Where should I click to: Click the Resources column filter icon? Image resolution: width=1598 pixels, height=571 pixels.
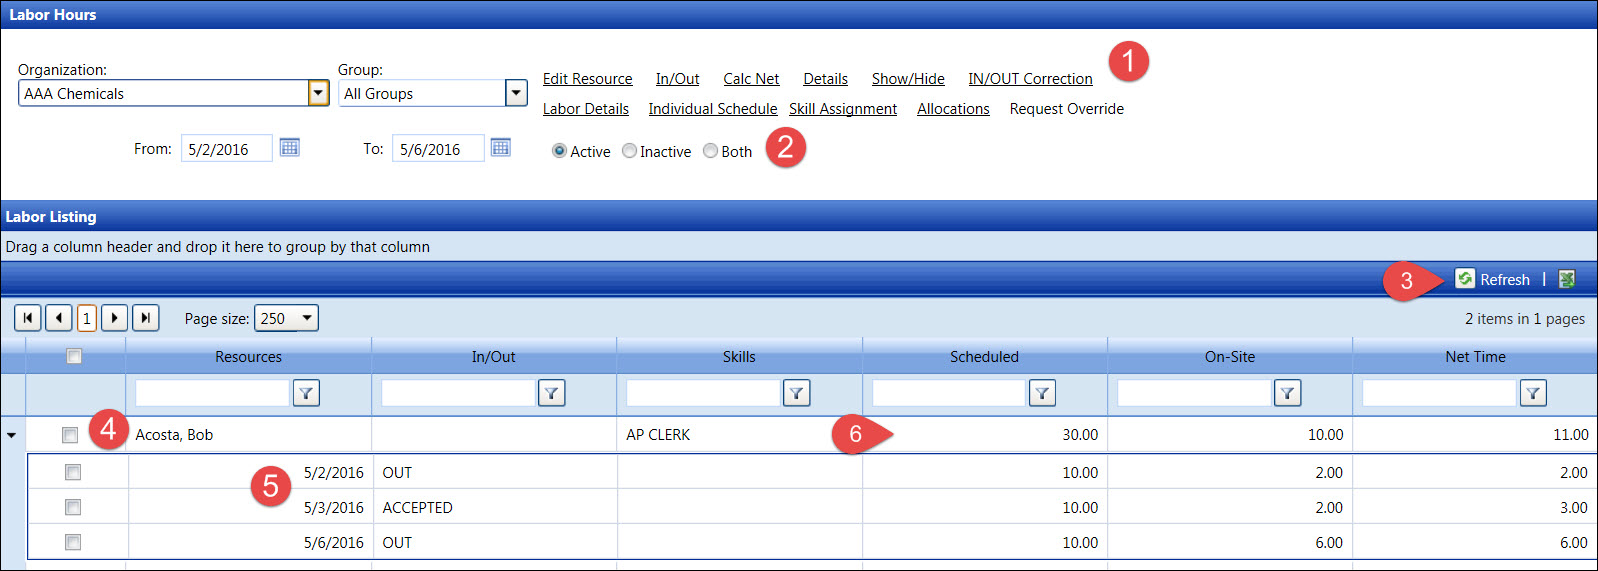pos(306,393)
